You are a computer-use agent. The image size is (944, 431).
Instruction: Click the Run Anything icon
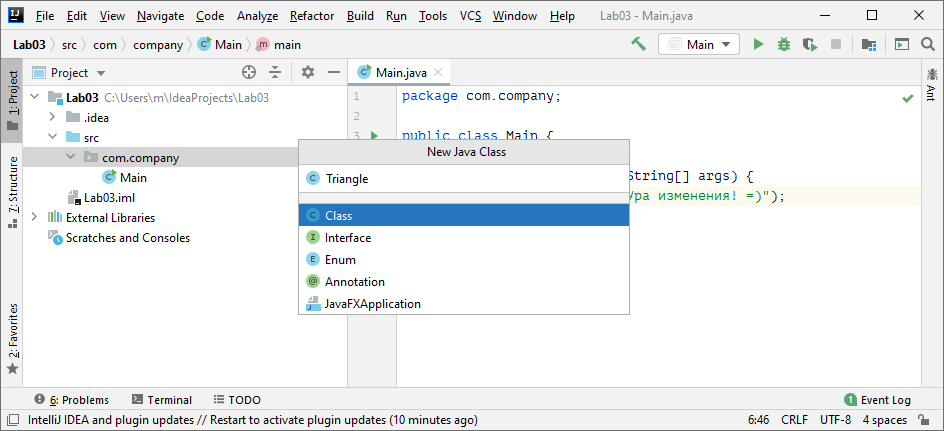click(x=901, y=45)
